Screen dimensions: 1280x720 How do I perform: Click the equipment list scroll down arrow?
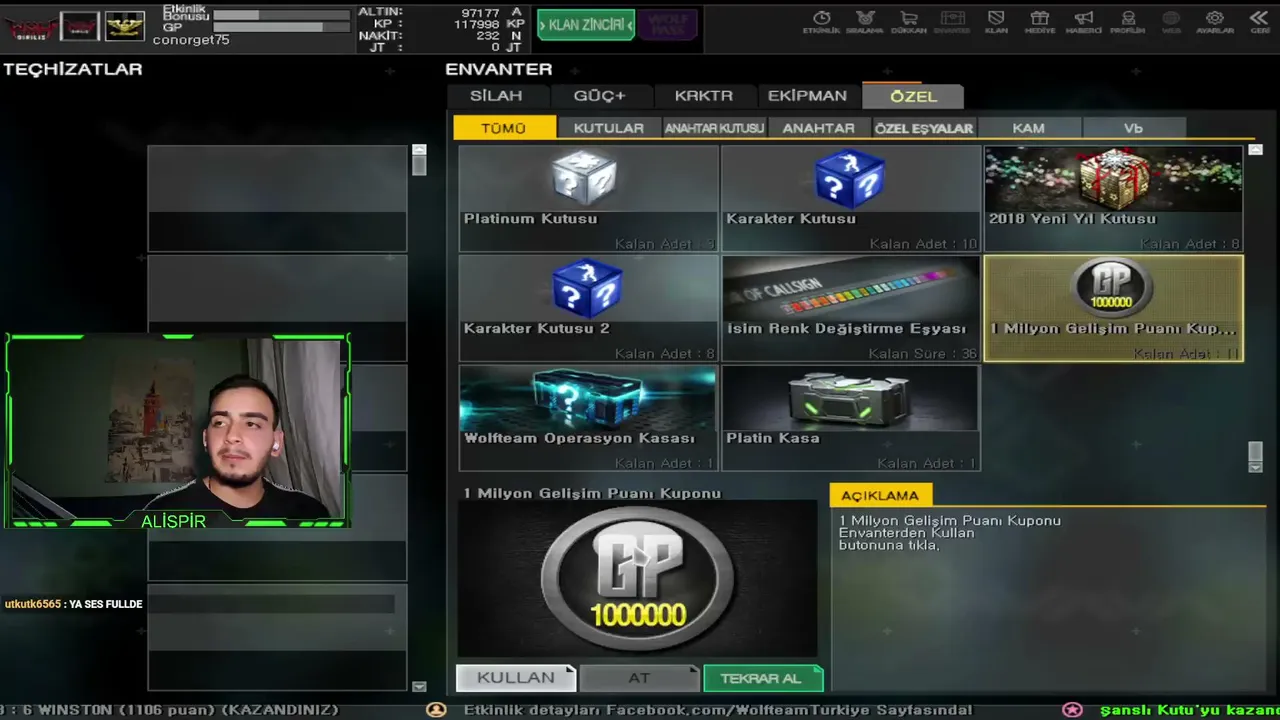[x=419, y=686]
